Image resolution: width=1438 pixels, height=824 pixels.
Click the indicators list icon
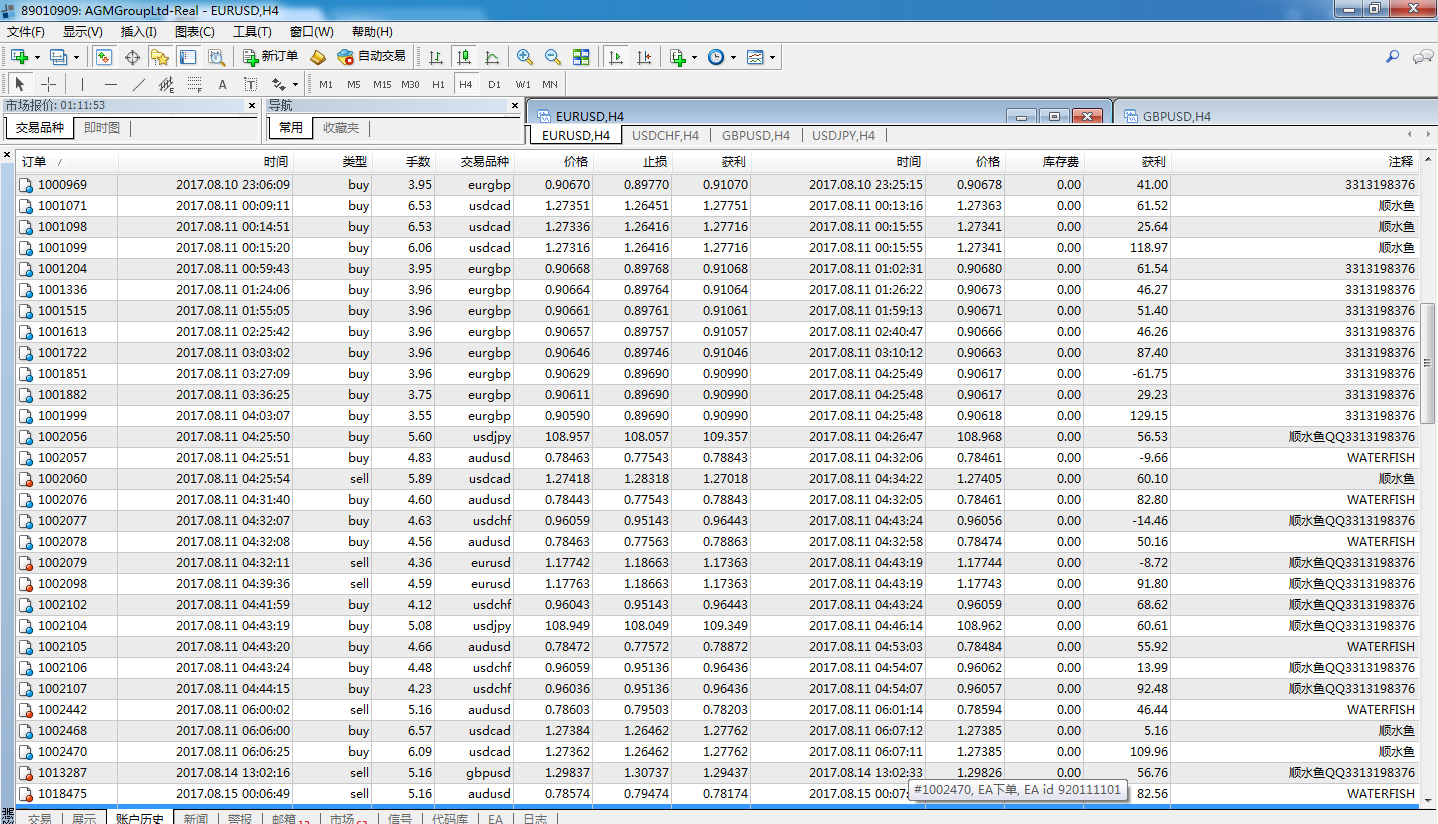tap(678, 57)
